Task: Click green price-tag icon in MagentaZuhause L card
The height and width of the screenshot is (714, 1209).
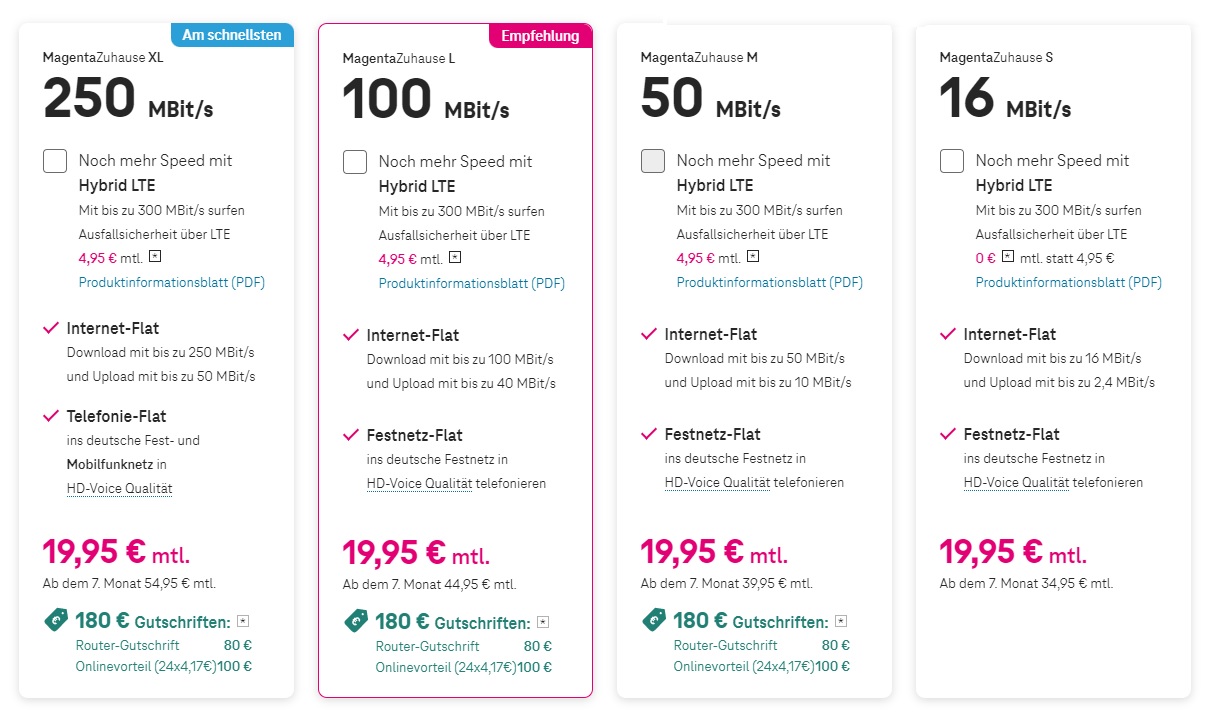Action: 356,621
